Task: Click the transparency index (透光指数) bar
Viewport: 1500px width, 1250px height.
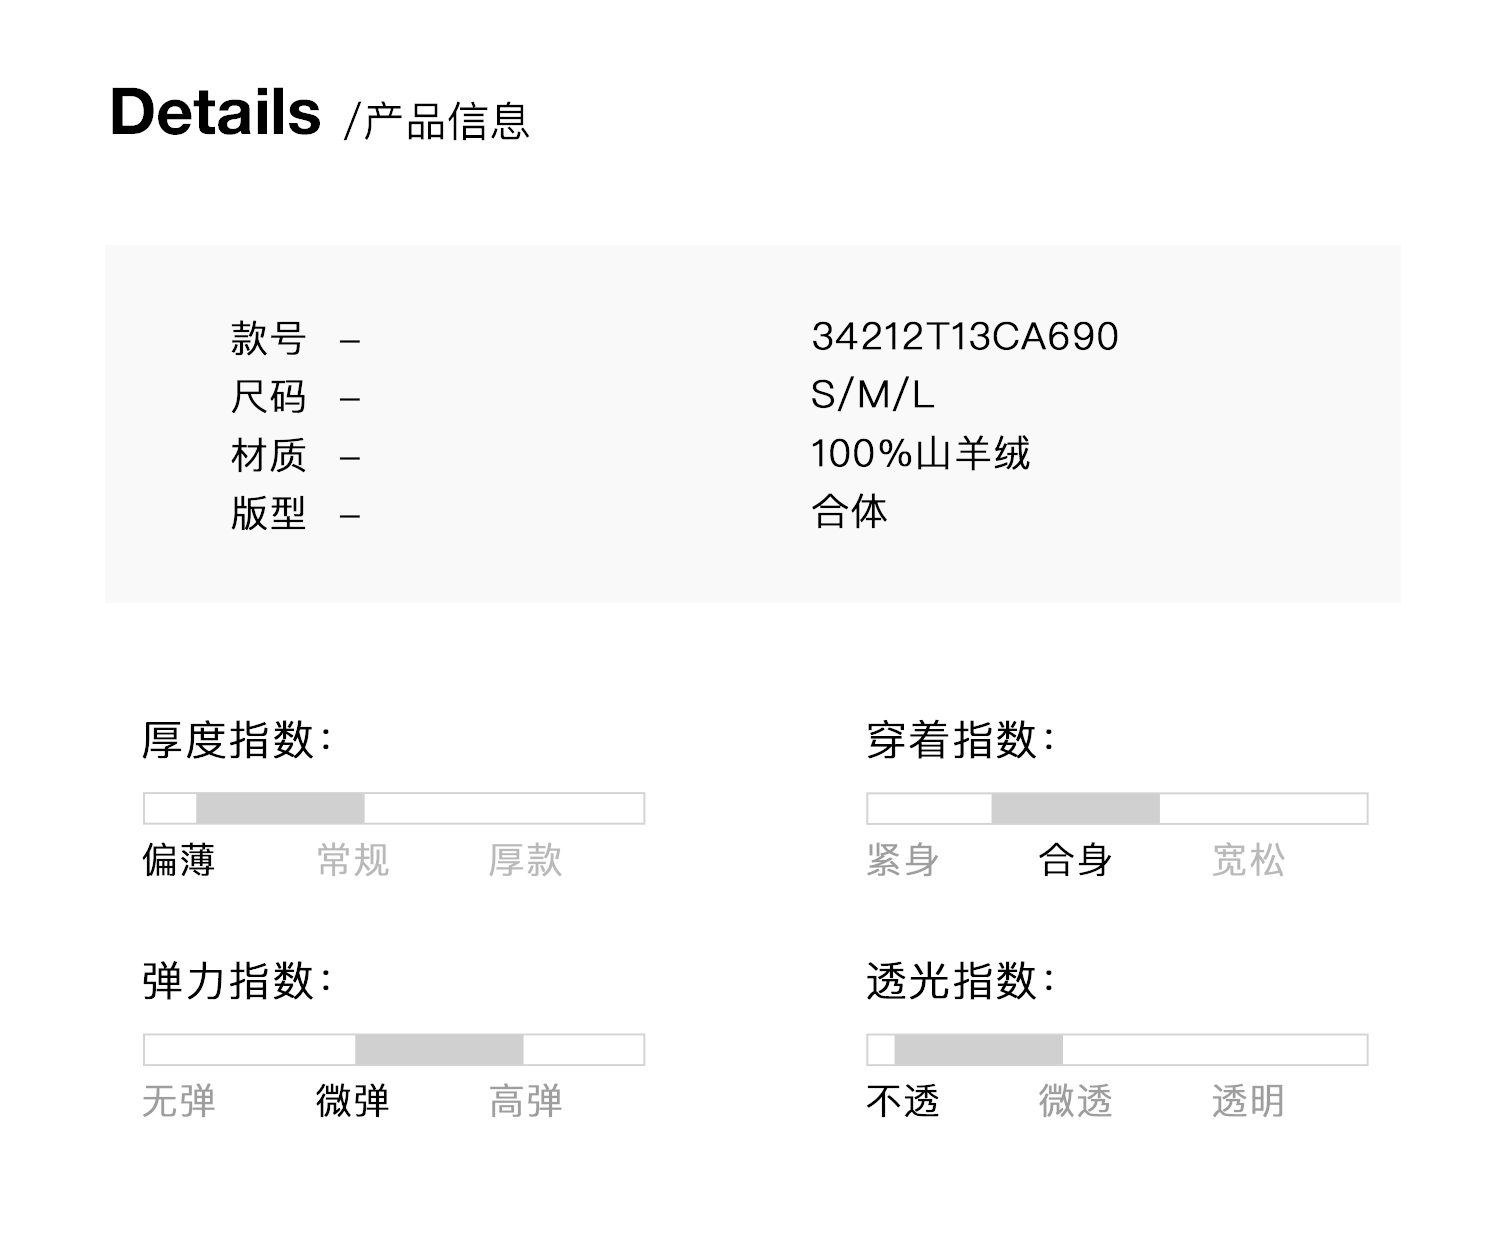Action: [1117, 1049]
